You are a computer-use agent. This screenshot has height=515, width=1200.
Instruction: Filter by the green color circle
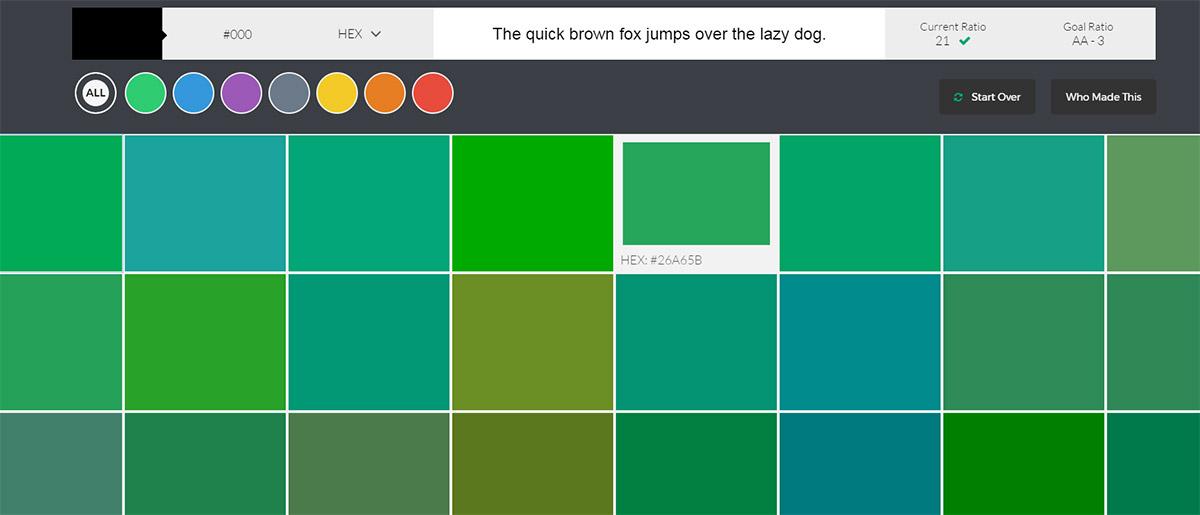tap(145, 94)
